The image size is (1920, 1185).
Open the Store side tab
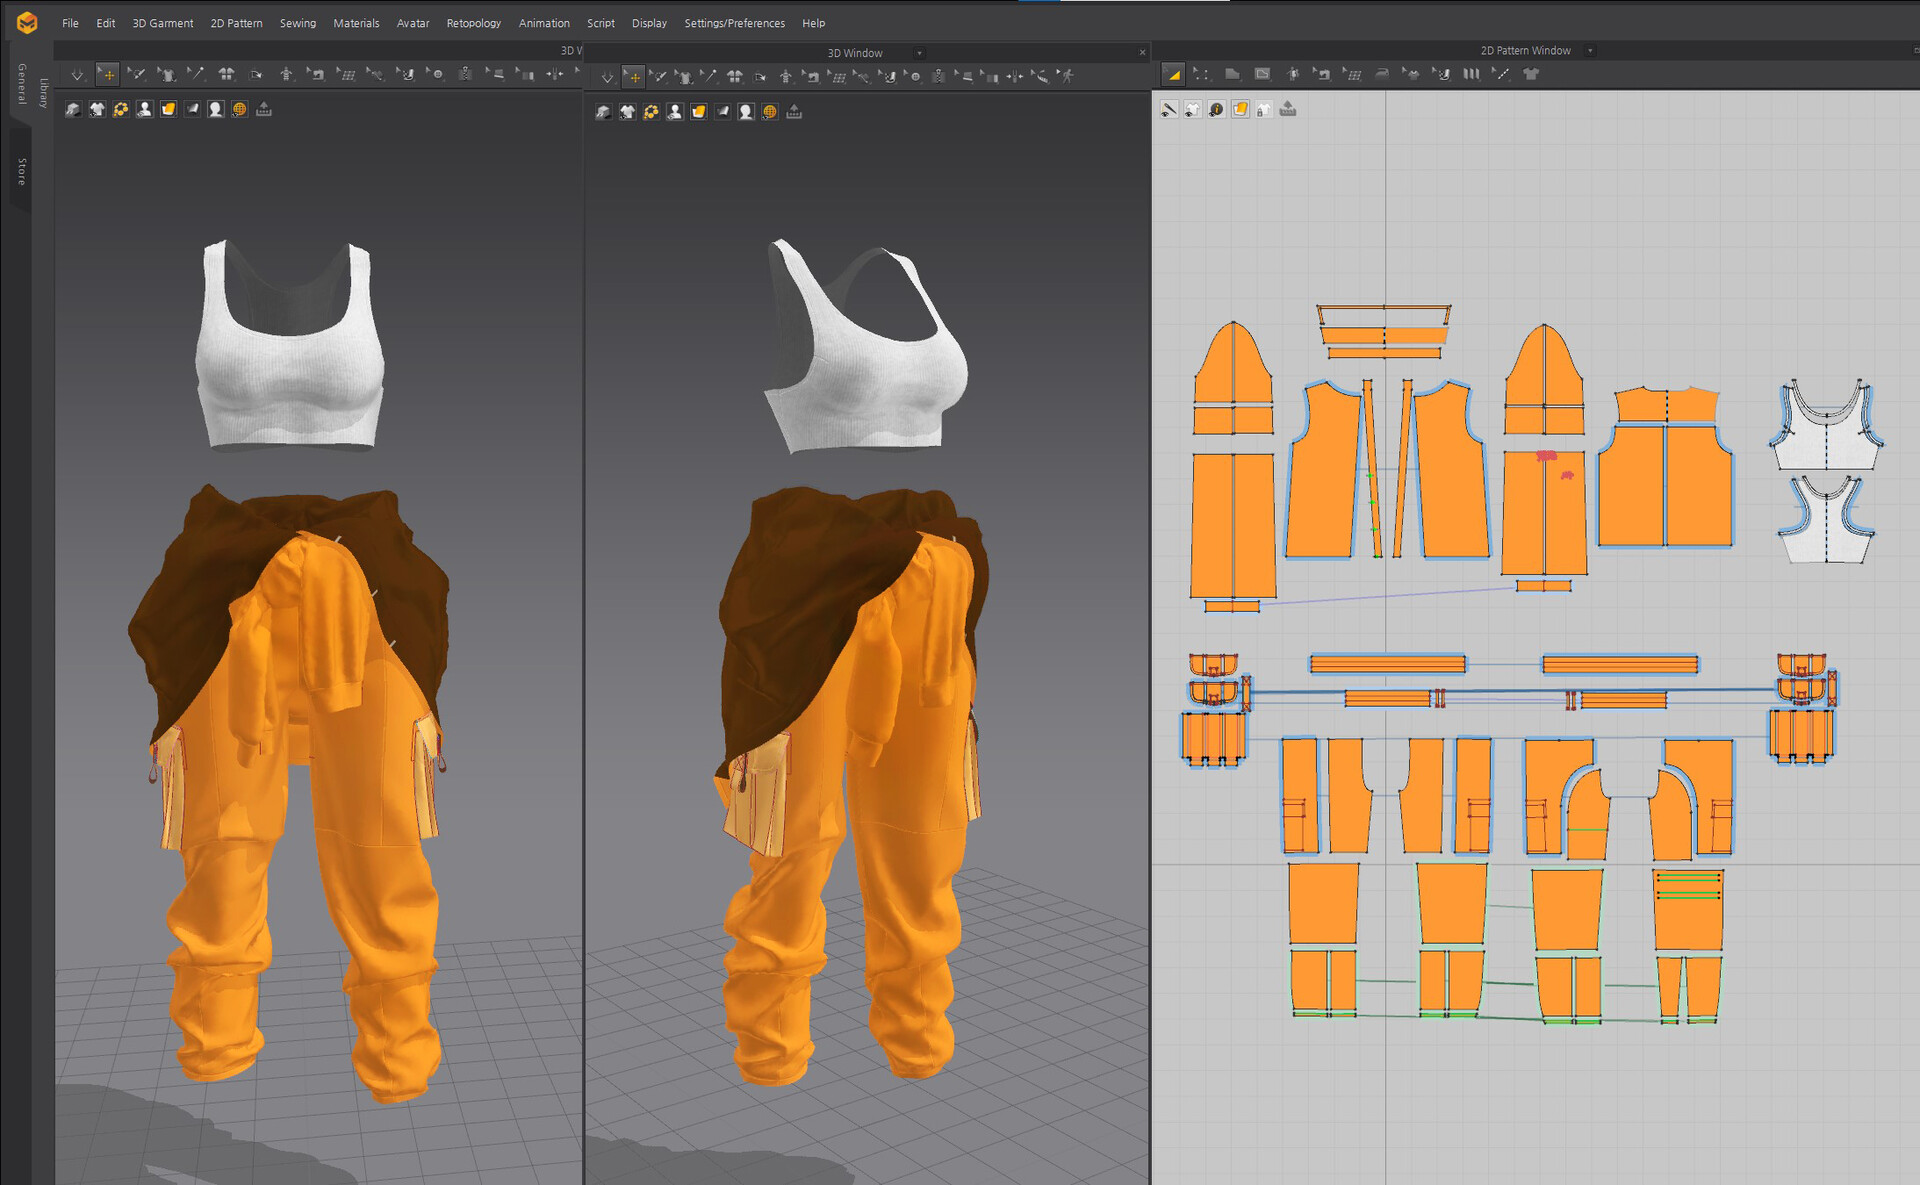pyautogui.click(x=21, y=172)
